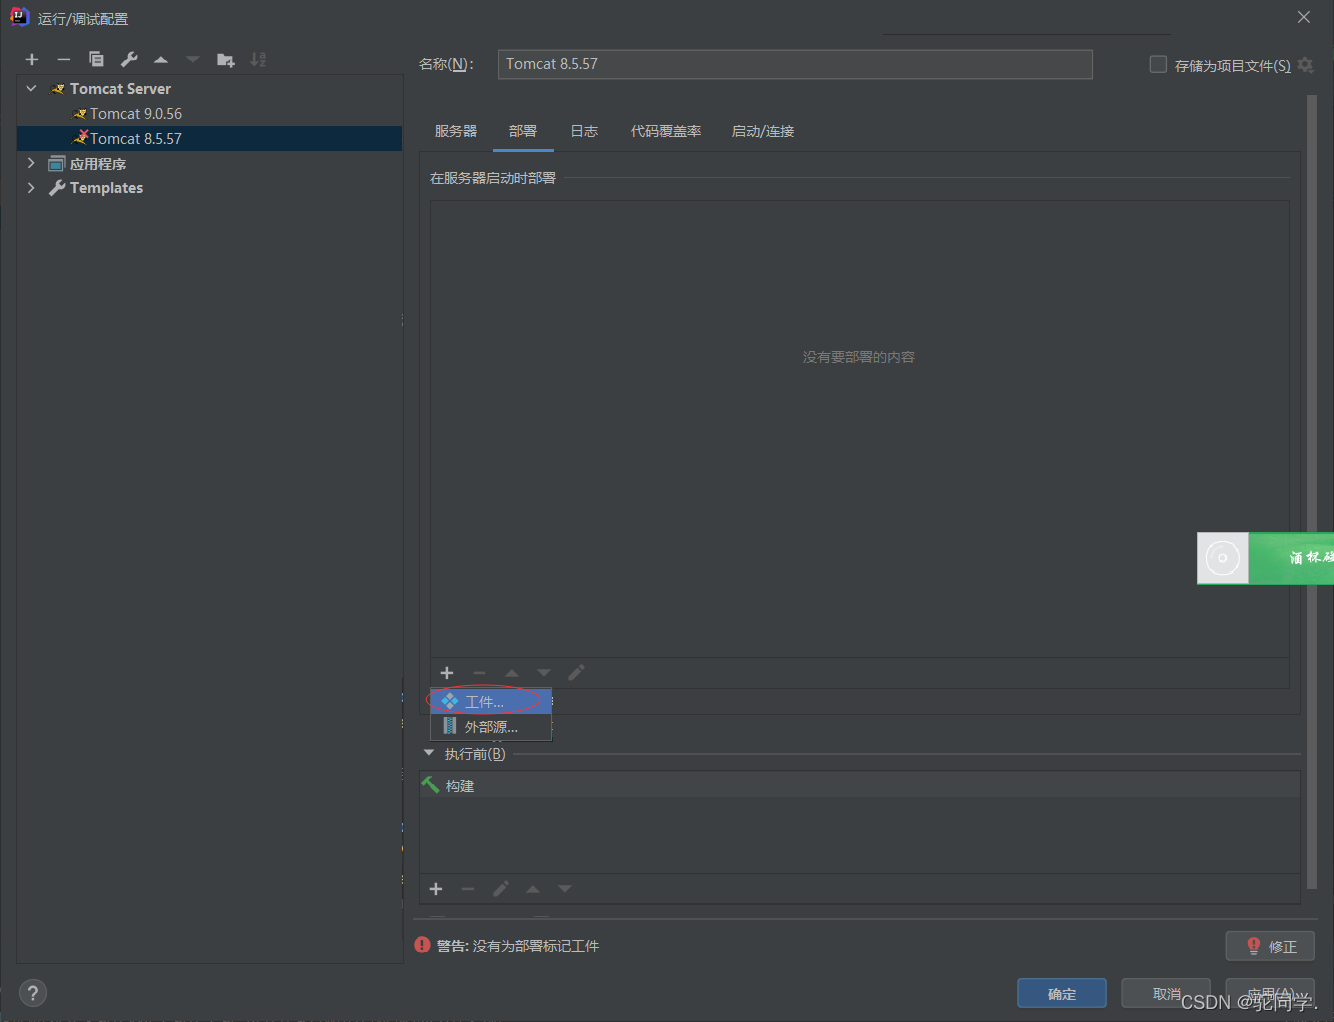Remove before-launch task minus icon

point(468,889)
